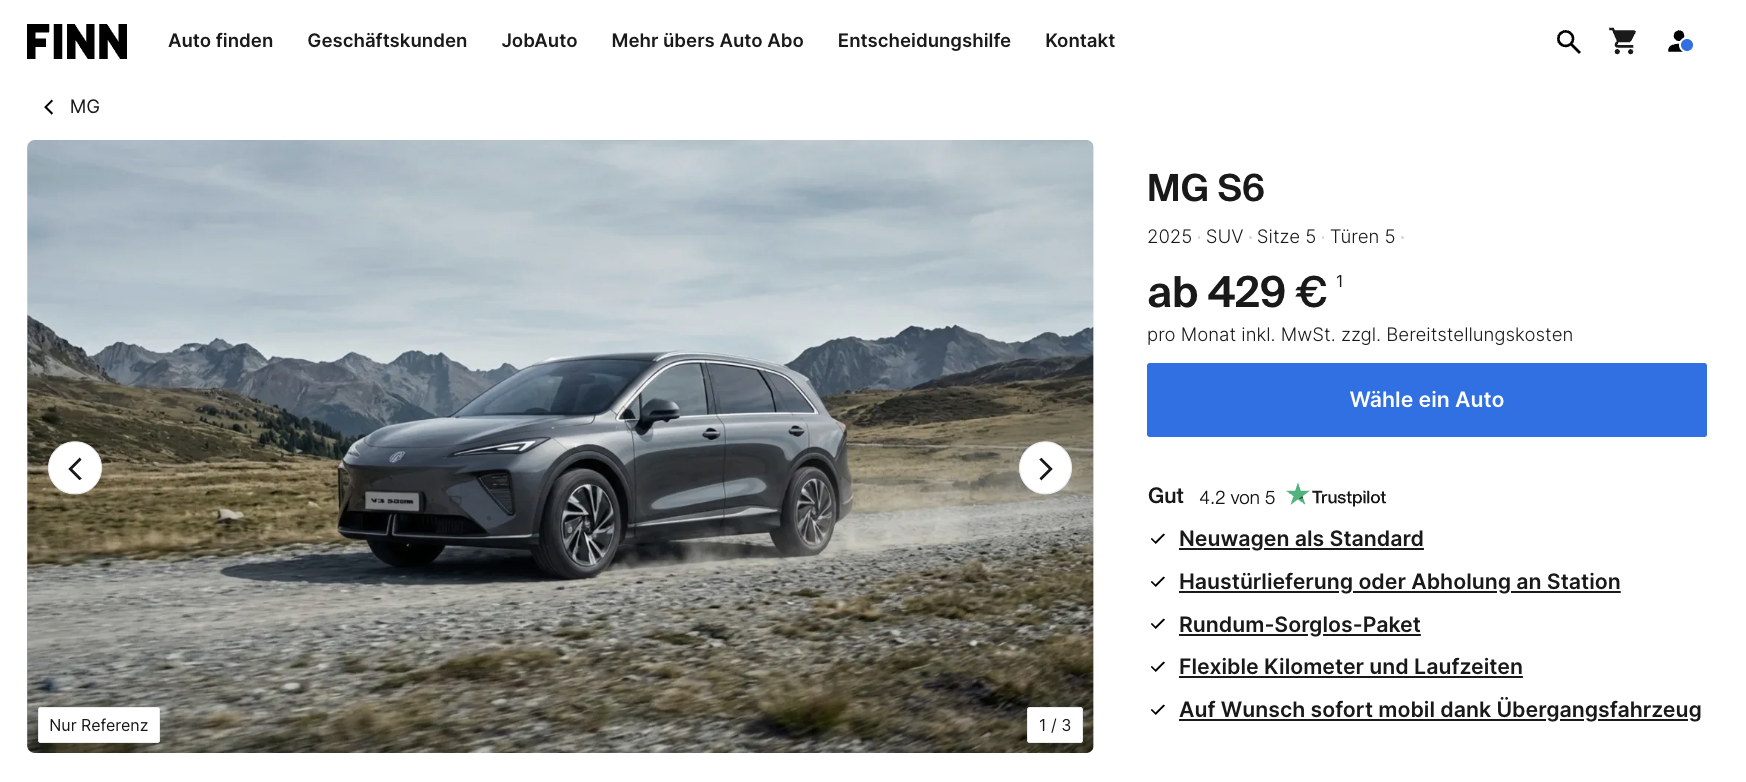Open Rundum-Sorglos-Paket link
This screenshot has width=1746, height=782.
[x=1299, y=625]
